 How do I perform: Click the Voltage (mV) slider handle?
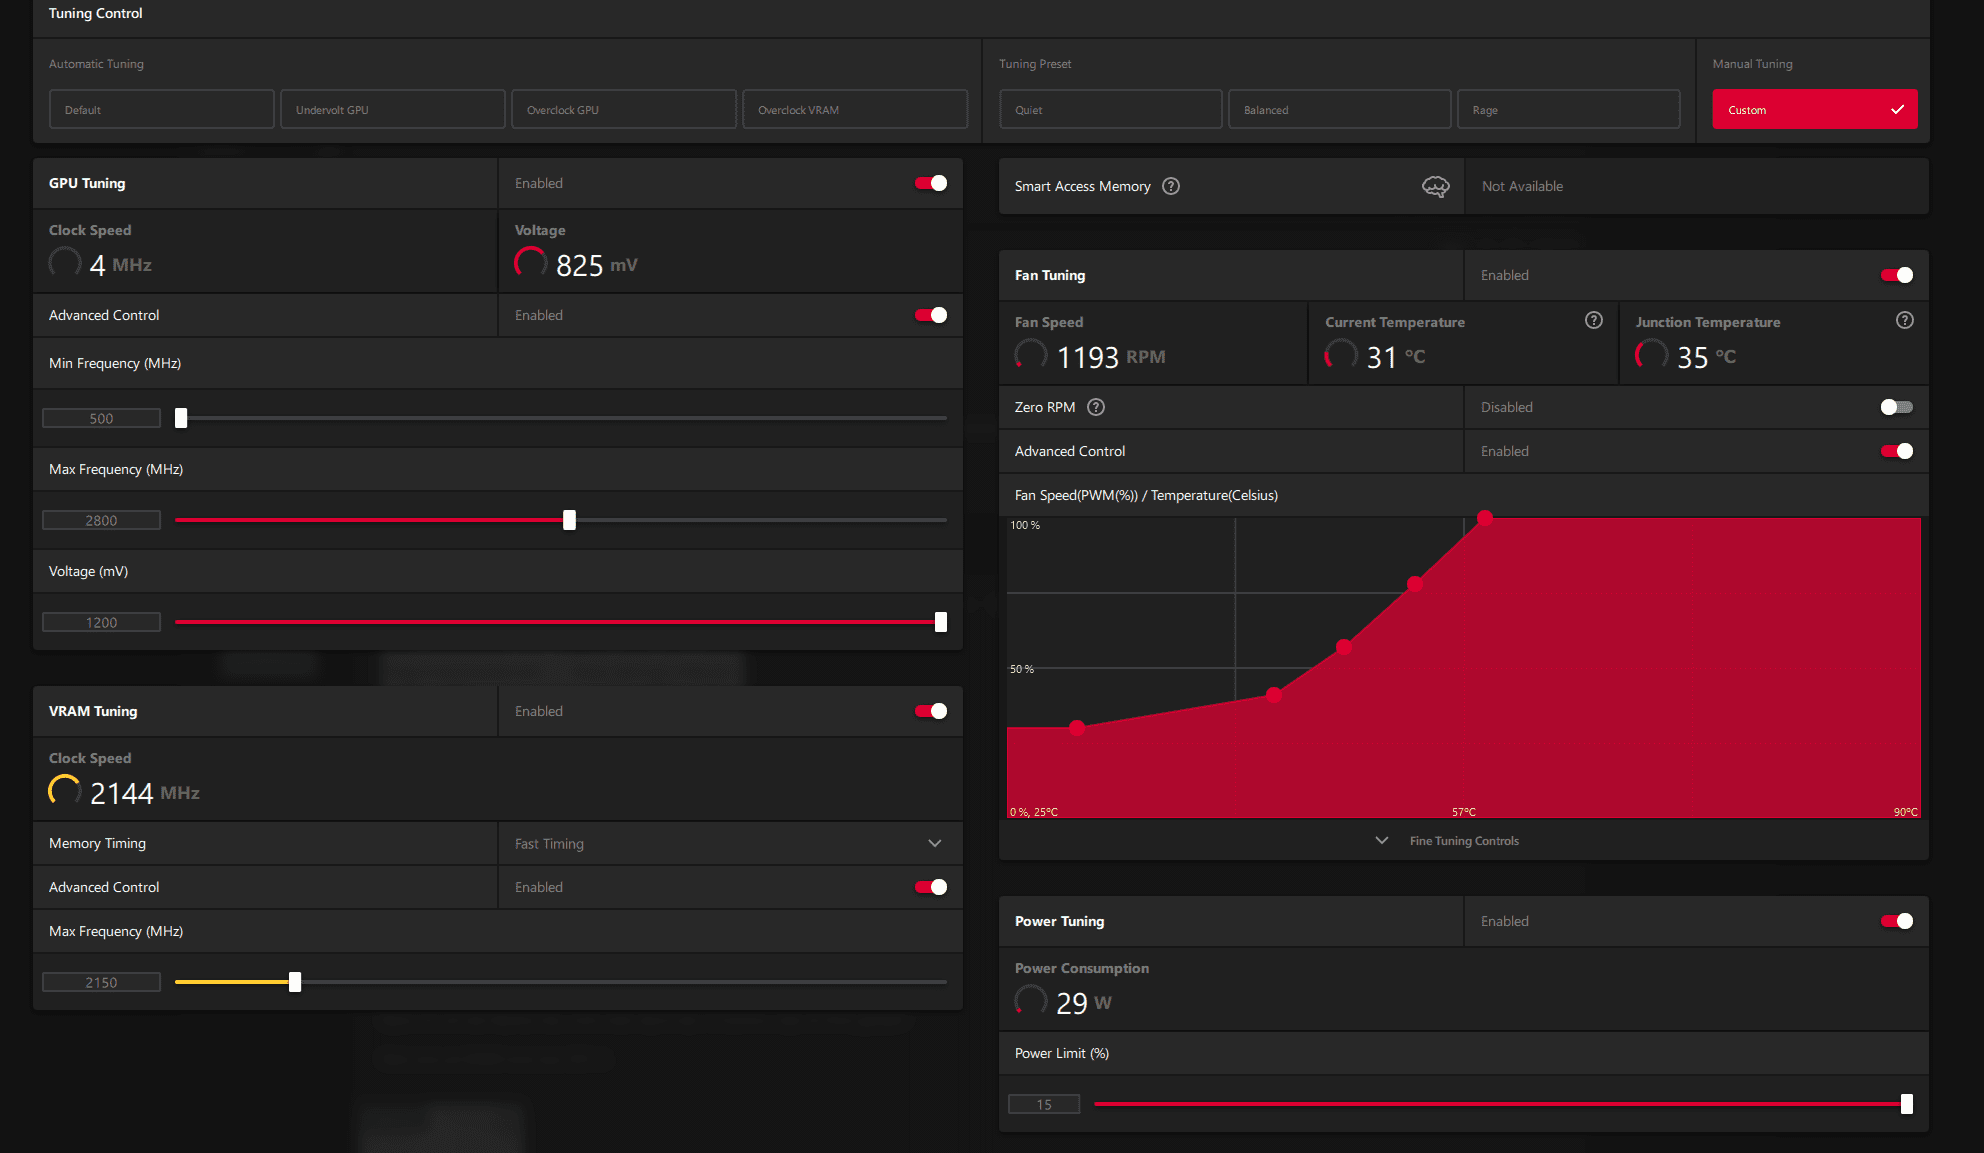941,622
